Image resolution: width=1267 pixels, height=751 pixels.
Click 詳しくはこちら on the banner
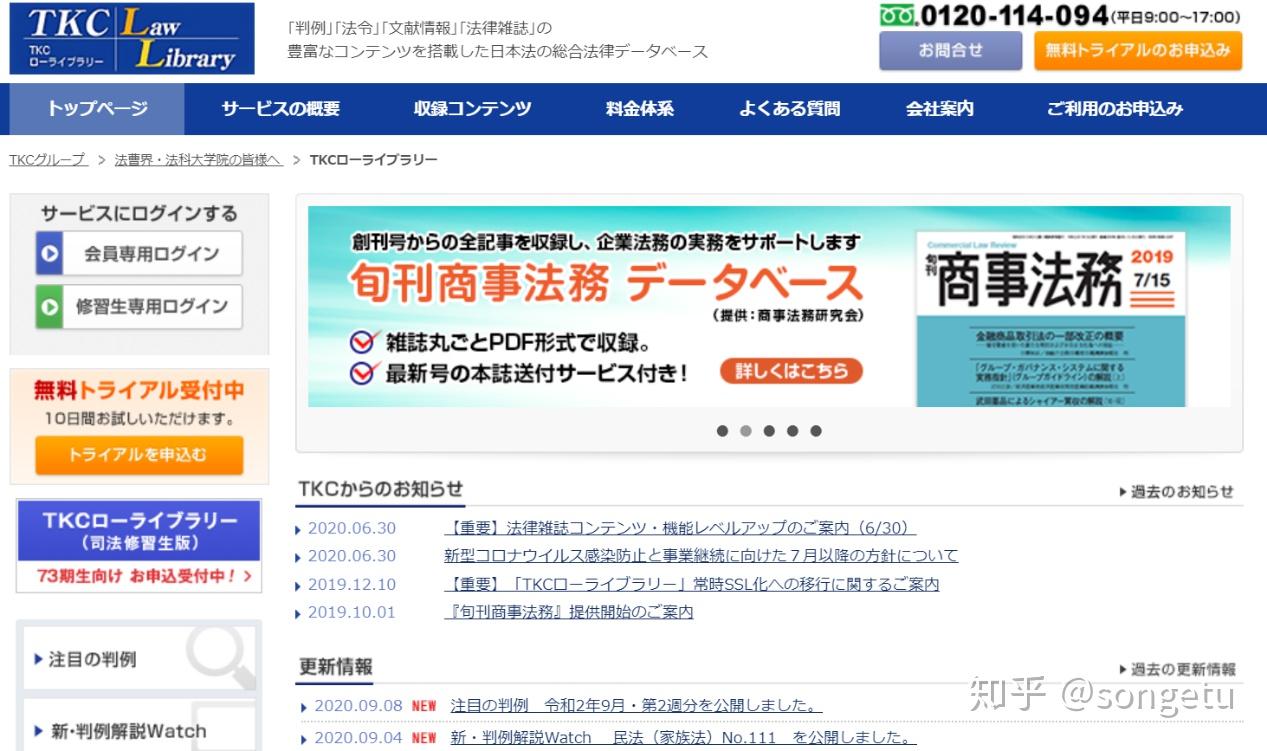(791, 371)
